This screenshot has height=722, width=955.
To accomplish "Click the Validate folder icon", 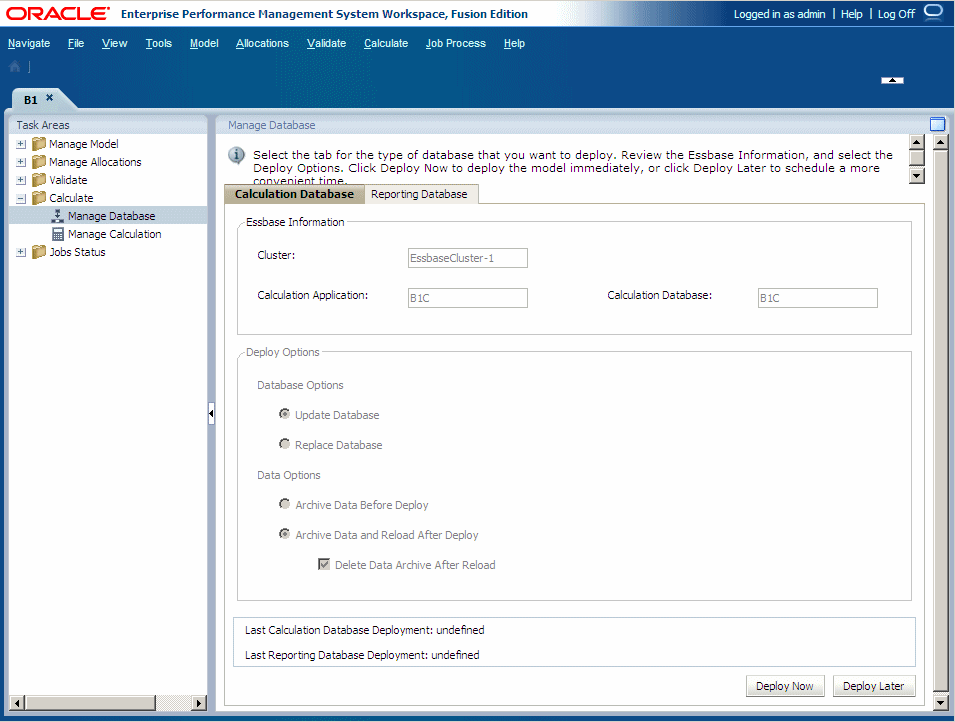I will click(39, 180).
